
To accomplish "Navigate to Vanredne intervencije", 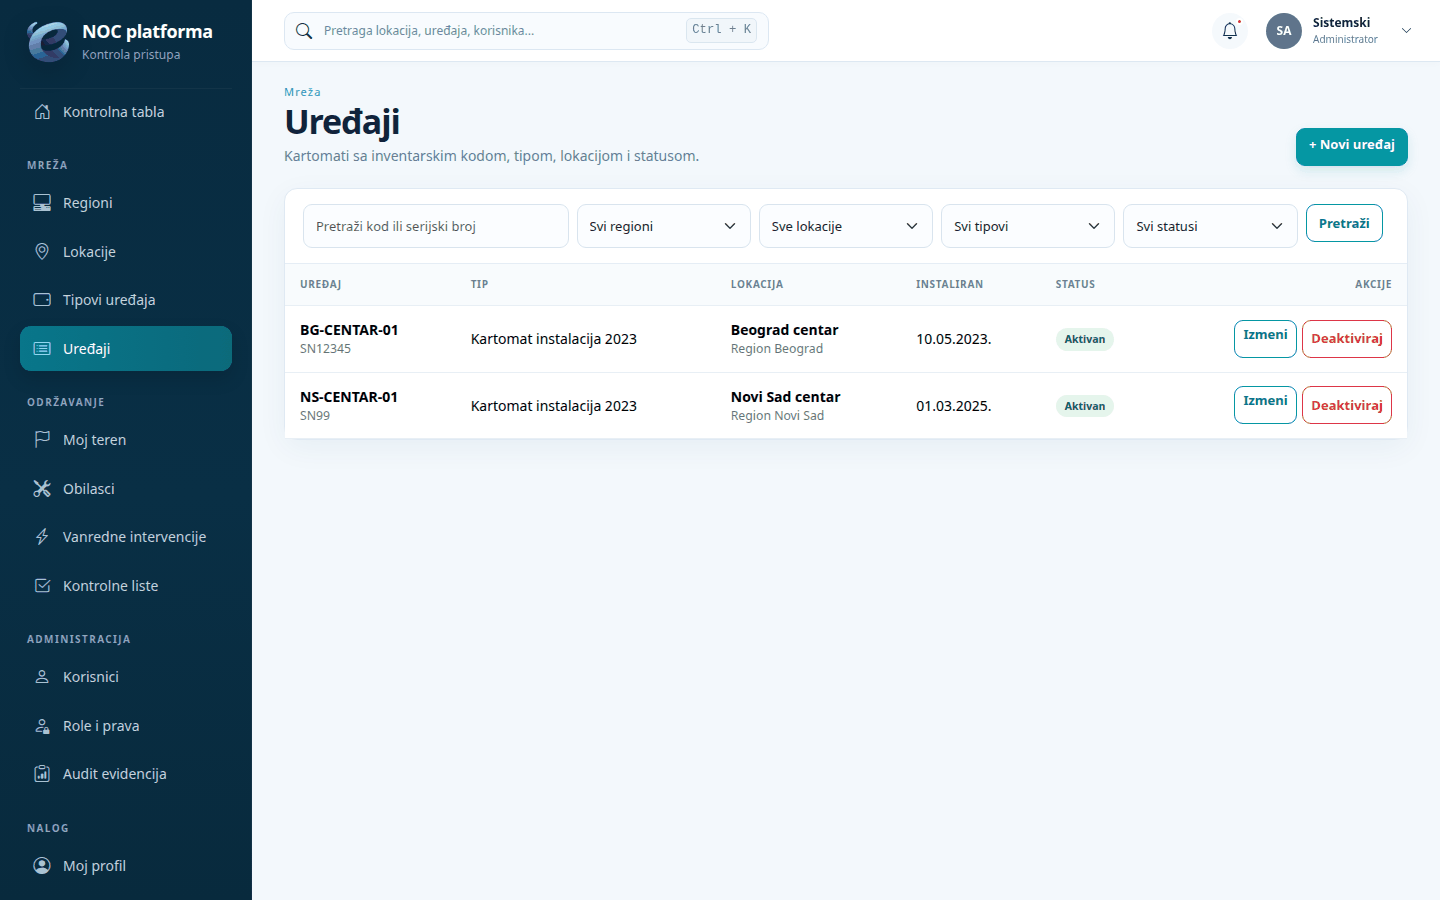I will click(126, 537).
